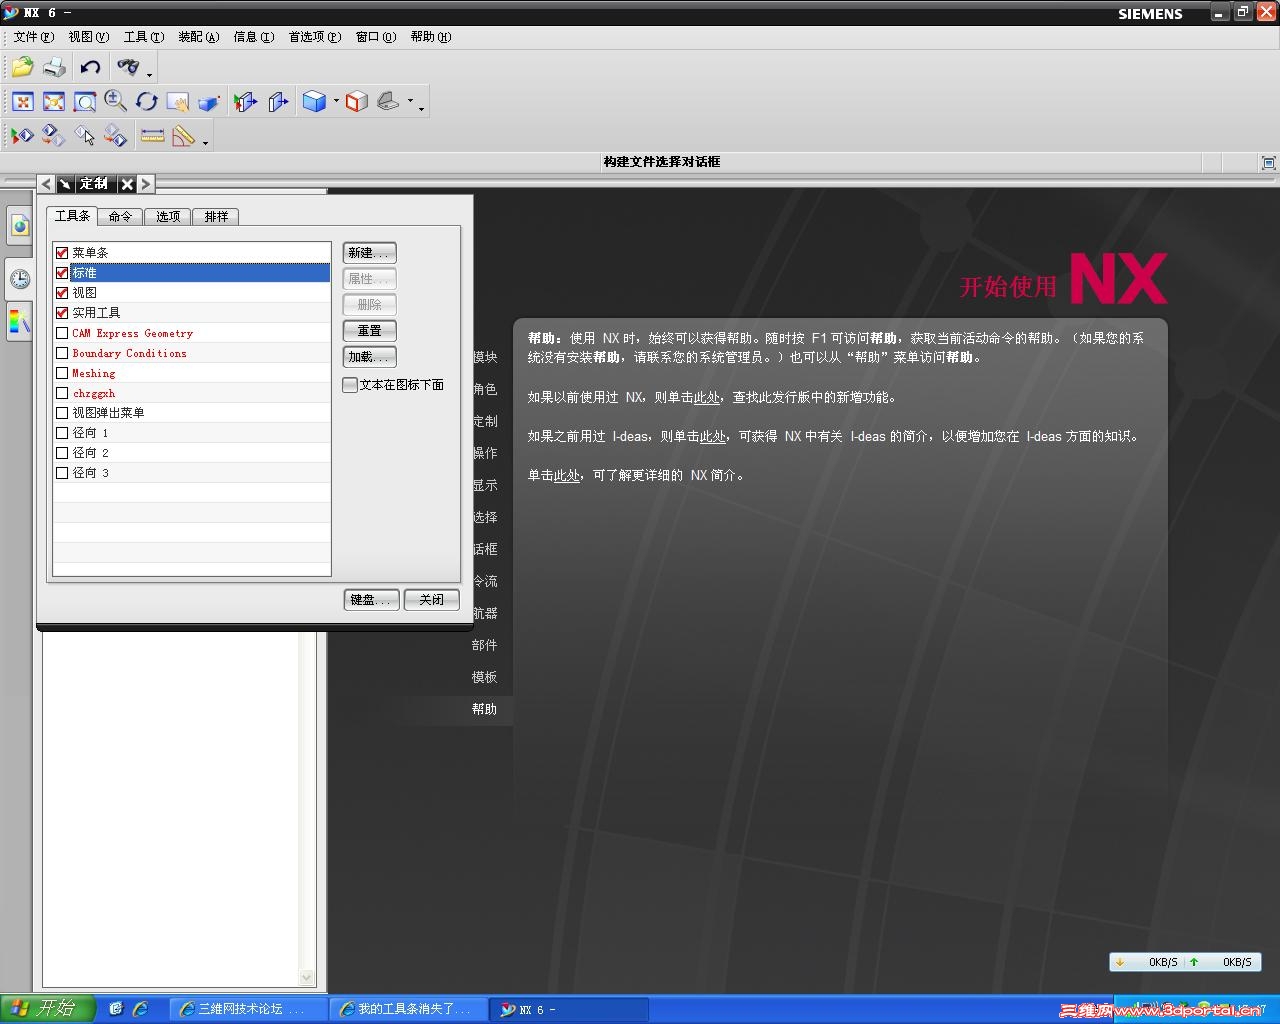Click the Print icon in toolbar
The height and width of the screenshot is (1024, 1280).
(55, 67)
